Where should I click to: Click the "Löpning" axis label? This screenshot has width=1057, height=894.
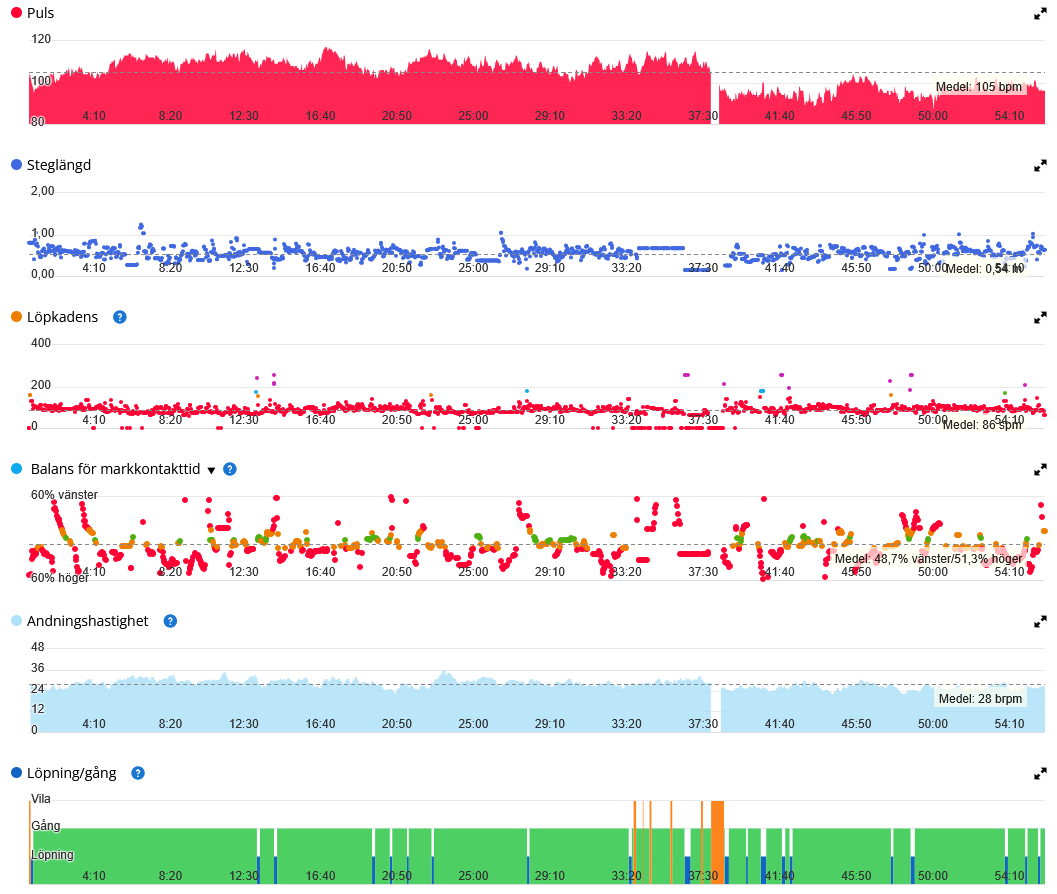53,855
